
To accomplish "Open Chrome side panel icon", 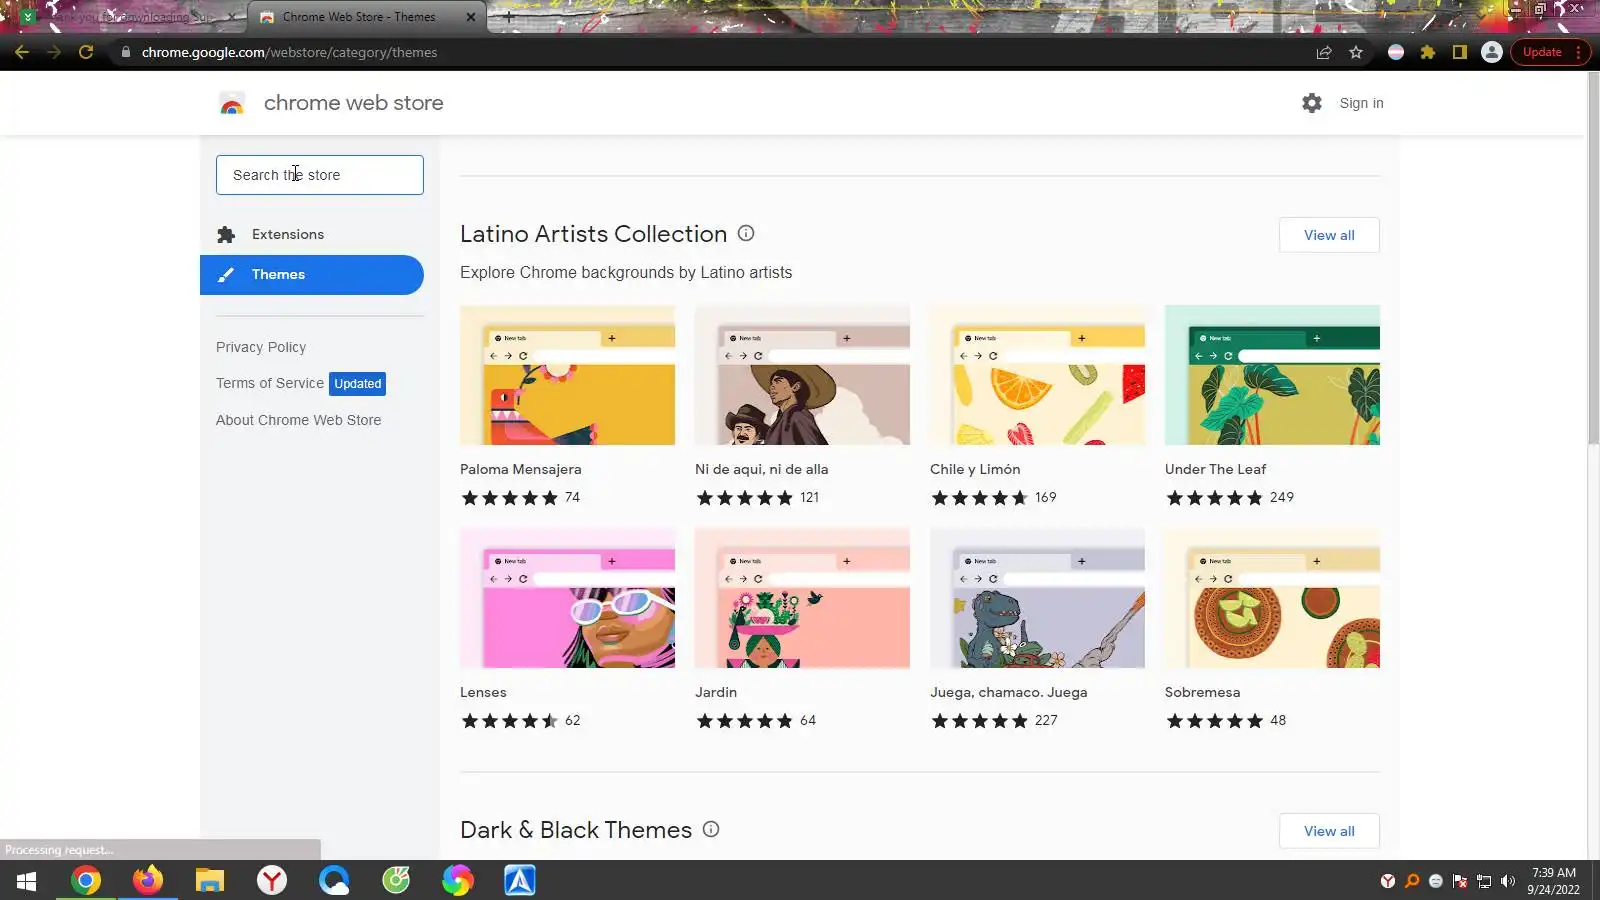I will click(x=1460, y=52).
